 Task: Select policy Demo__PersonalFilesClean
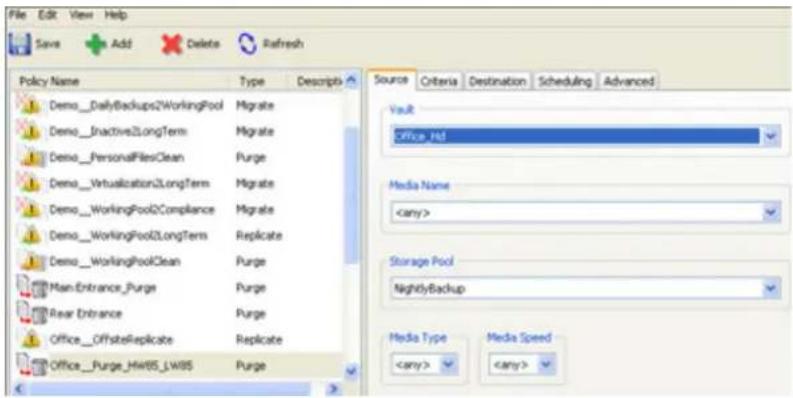coord(116,158)
